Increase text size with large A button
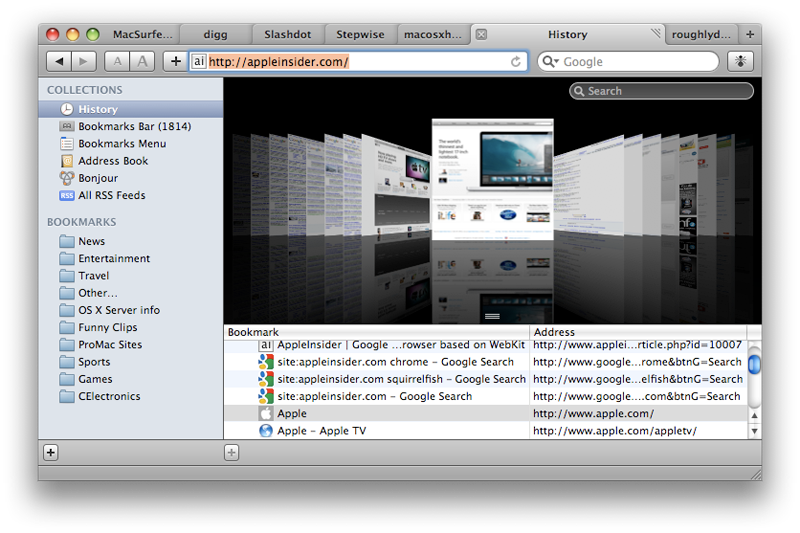The width and height of the screenshot is (800, 533). click(x=142, y=62)
